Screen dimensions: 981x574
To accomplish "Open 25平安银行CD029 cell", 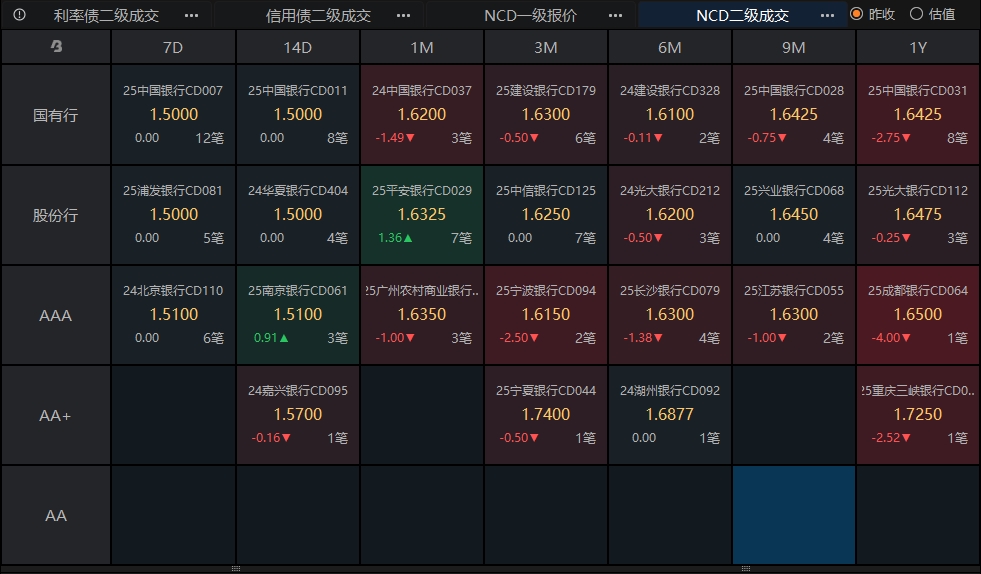I will tap(422, 215).
